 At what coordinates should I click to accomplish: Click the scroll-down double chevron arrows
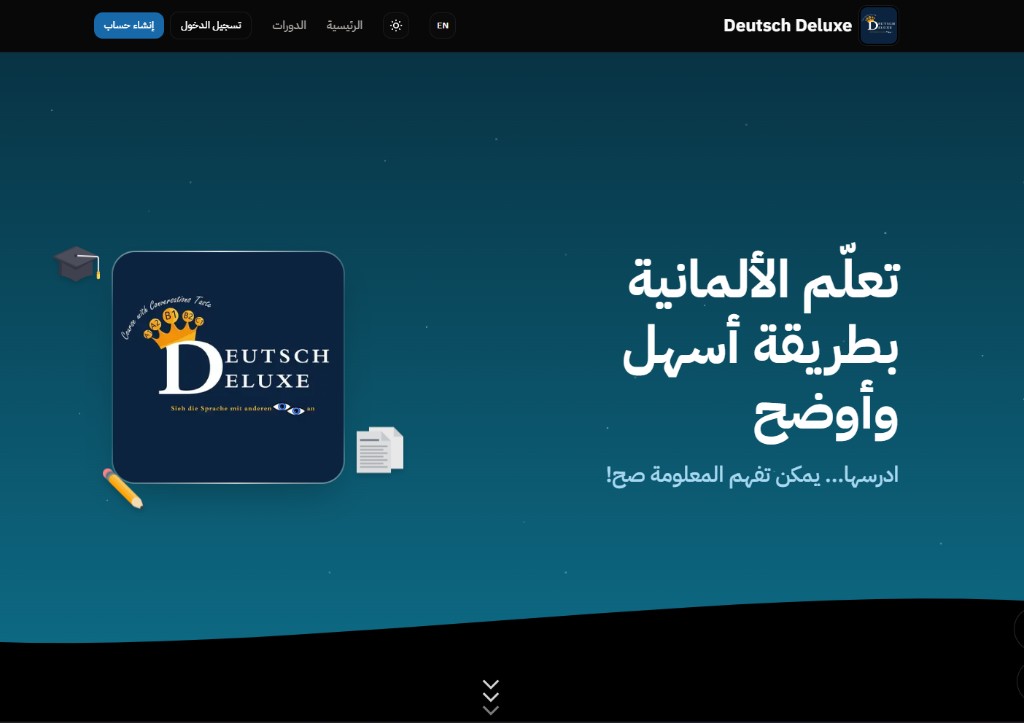[x=490, y=697]
